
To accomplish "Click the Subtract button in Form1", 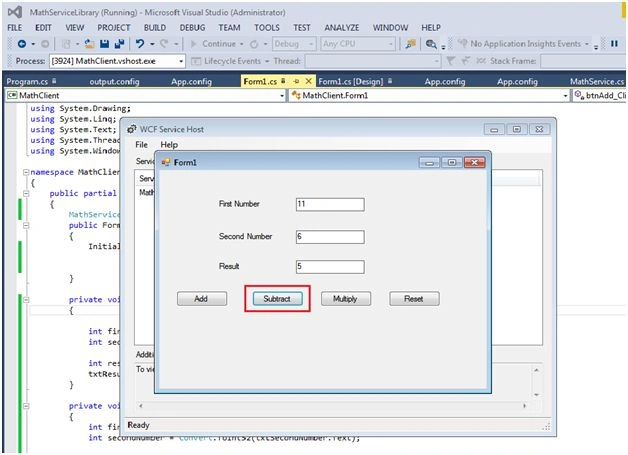I will pyautogui.click(x=277, y=299).
